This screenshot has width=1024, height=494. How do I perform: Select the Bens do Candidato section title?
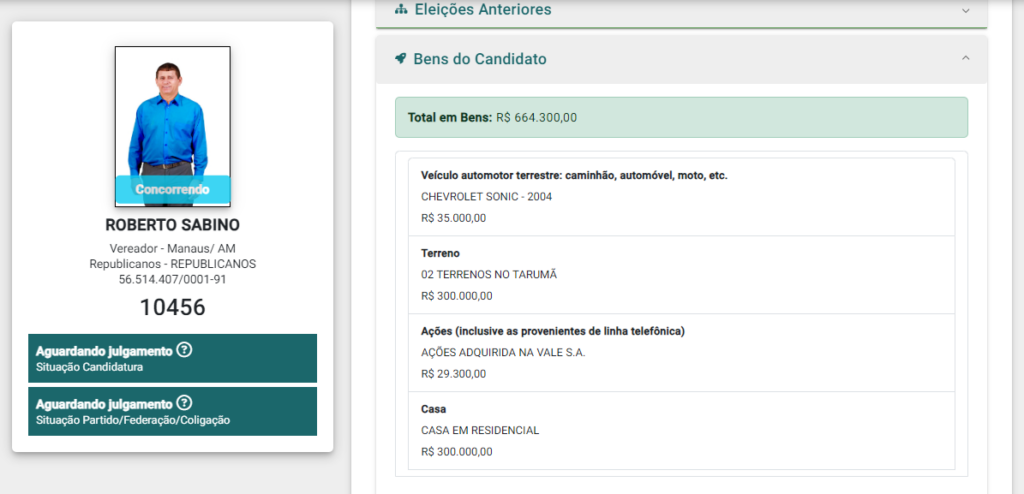(480, 59)
